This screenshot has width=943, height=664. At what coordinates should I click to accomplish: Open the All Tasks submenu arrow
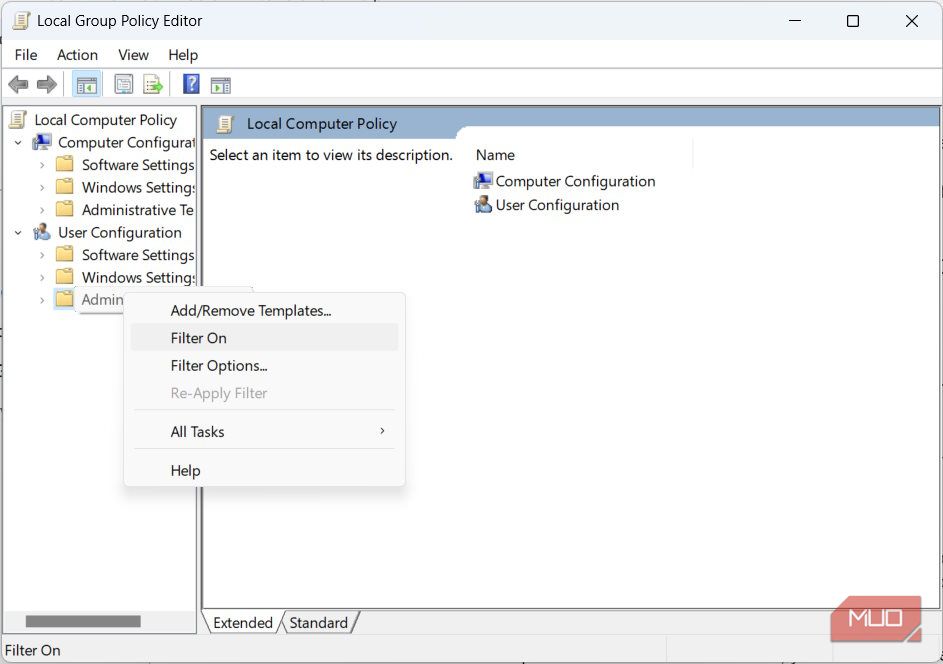382,431
